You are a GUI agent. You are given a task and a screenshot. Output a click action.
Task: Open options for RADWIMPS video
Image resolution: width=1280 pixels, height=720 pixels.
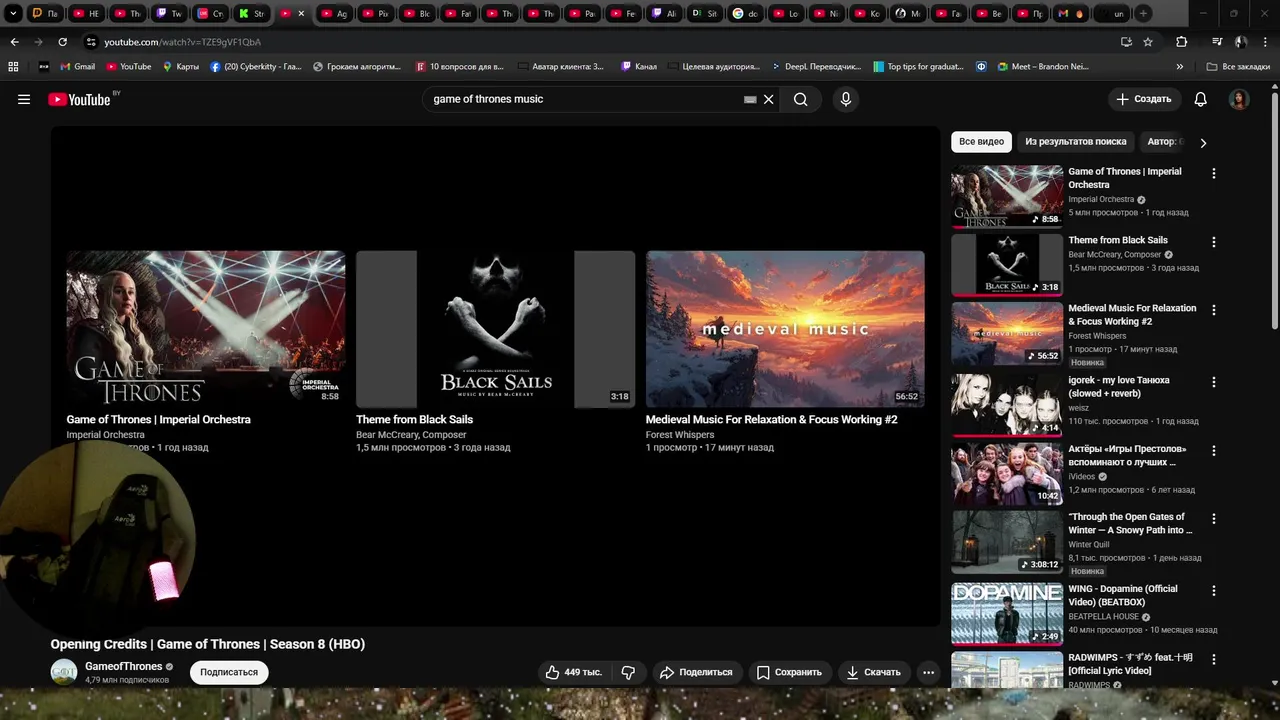pos(1214,659)
